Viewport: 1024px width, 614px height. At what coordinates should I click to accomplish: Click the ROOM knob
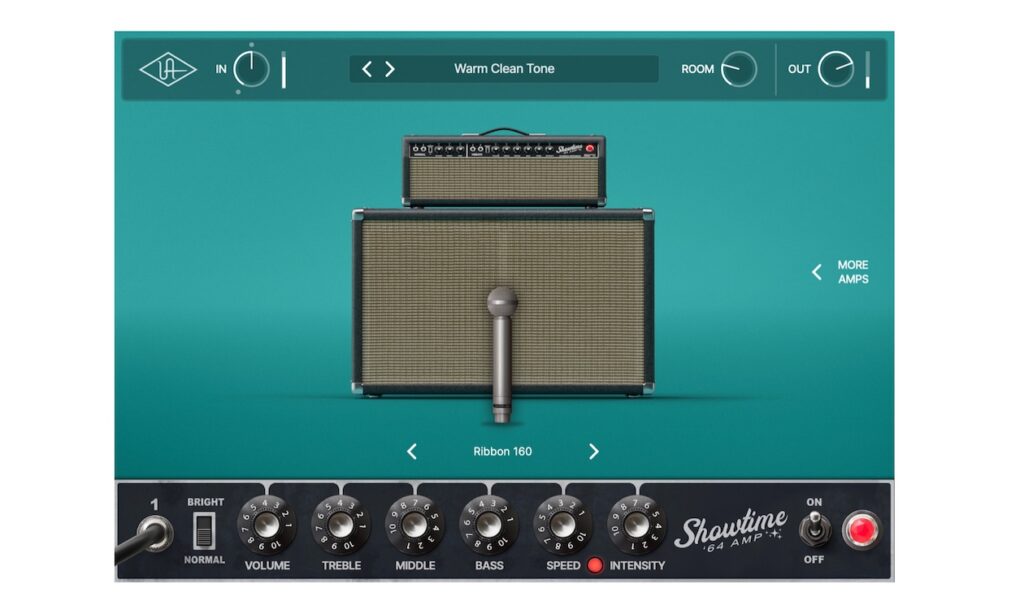[x=739, y=69]
